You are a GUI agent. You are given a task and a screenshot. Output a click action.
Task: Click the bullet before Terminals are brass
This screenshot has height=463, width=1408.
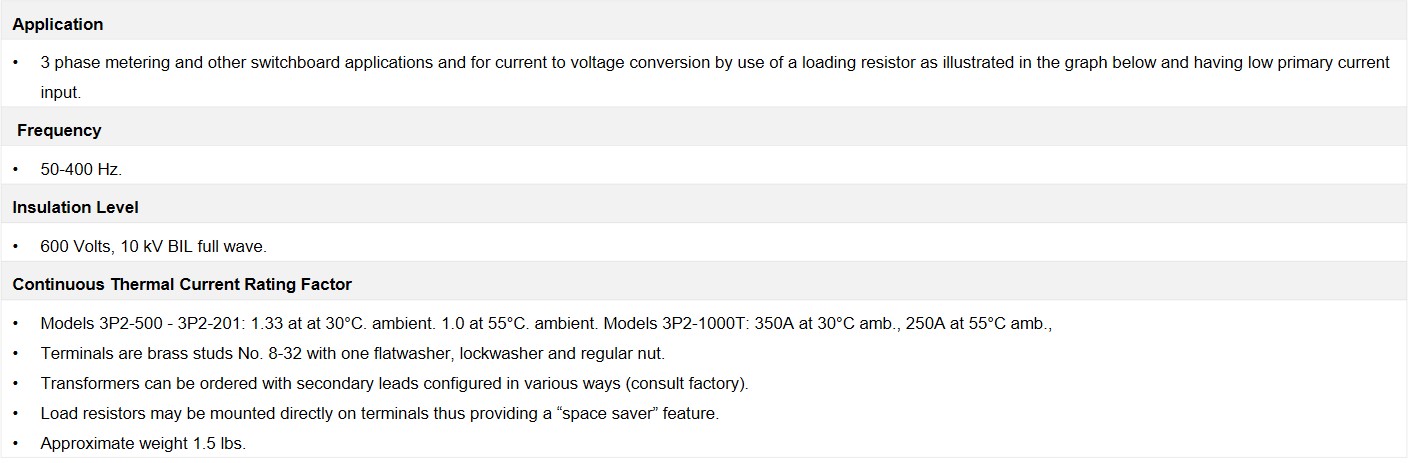click(16, 353)
